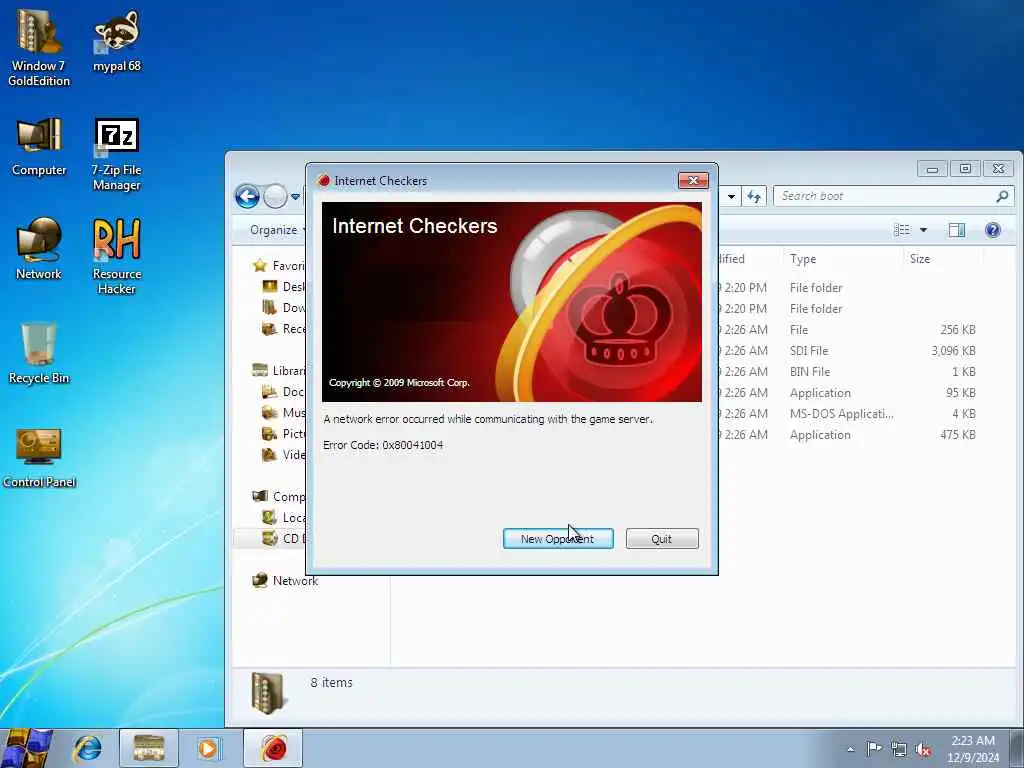Switch to Internet Checkers taskbar button
Image resolution: width=1024 pixels, height=768 pixels.
coord(273,748)
